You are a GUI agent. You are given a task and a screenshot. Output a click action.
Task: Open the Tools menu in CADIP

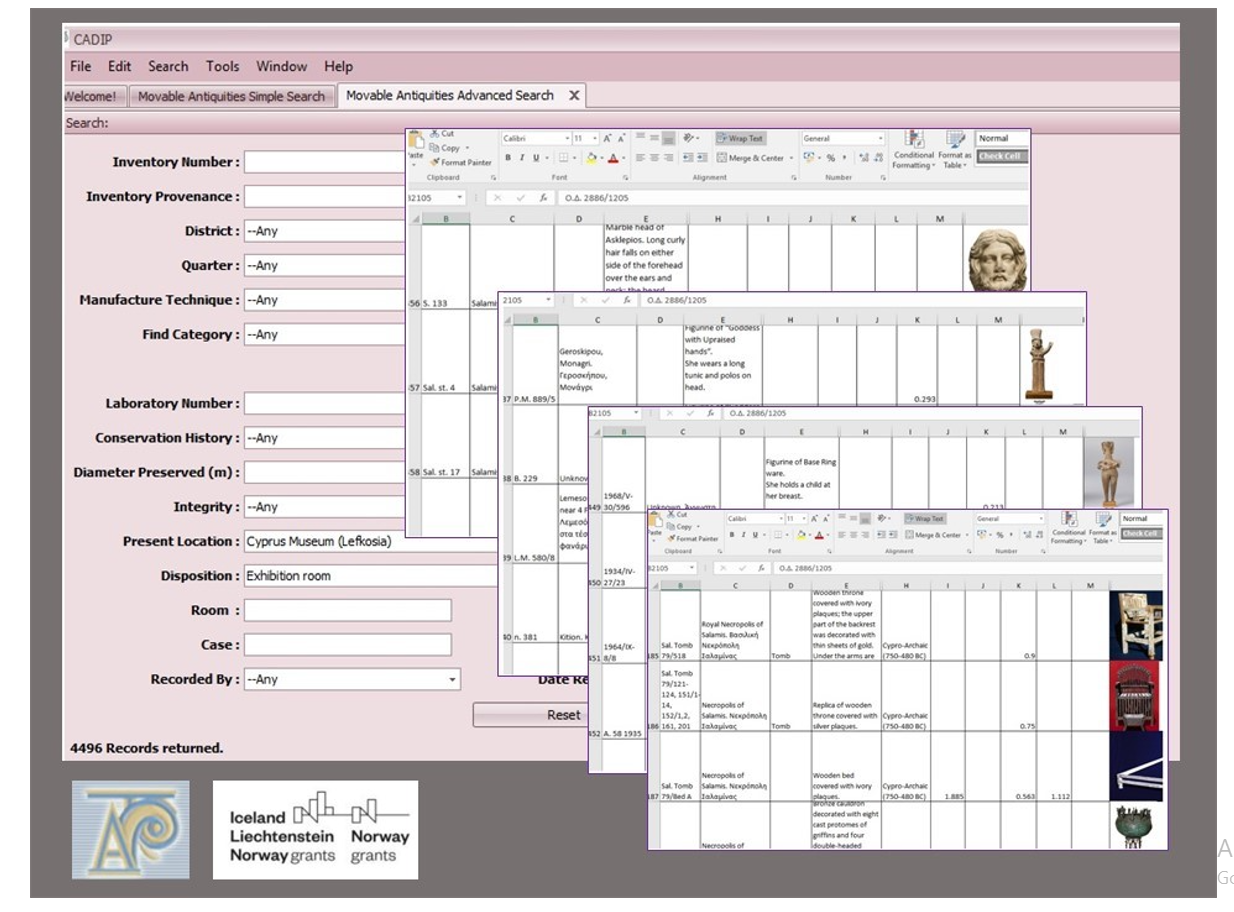[x=222, y=66]
